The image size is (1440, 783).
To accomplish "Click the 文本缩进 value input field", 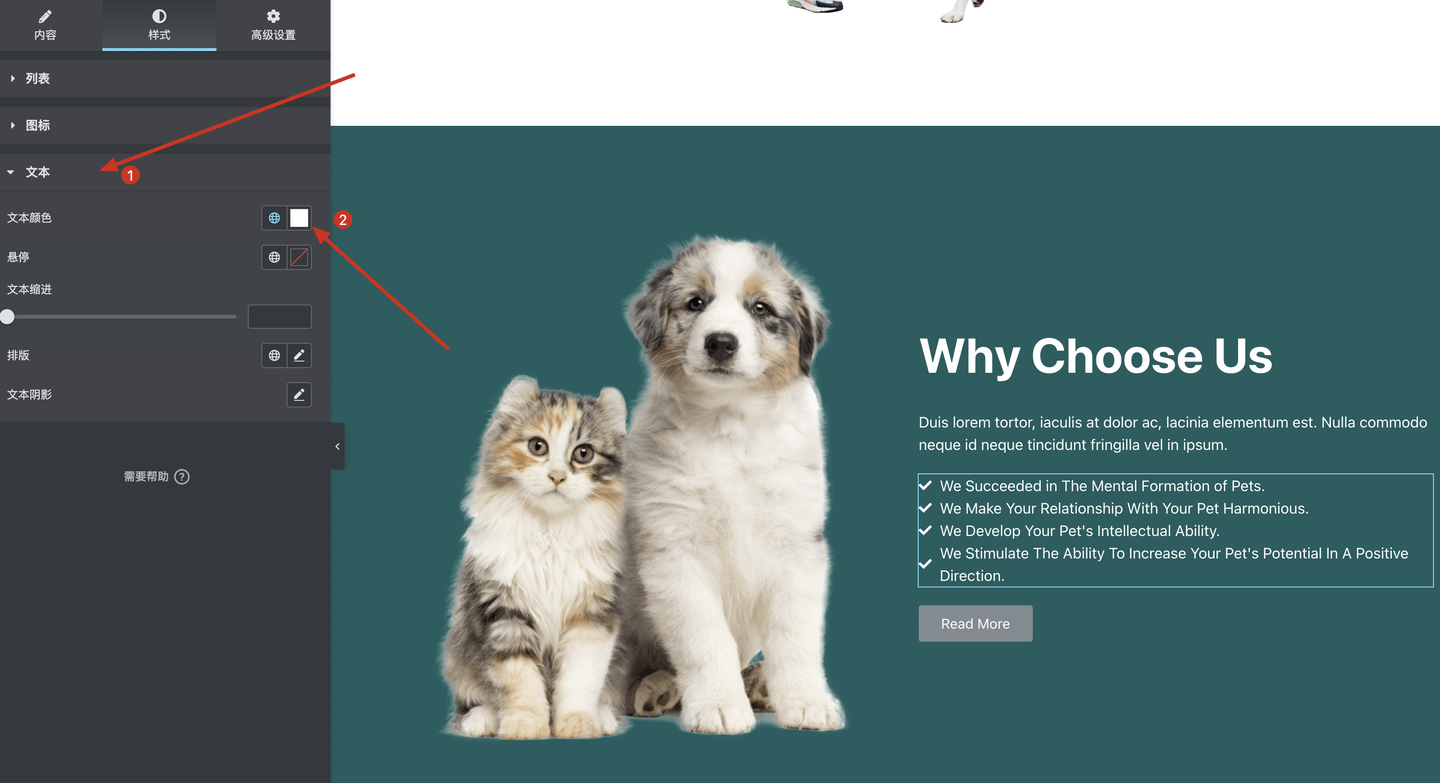I will (279, 316).
